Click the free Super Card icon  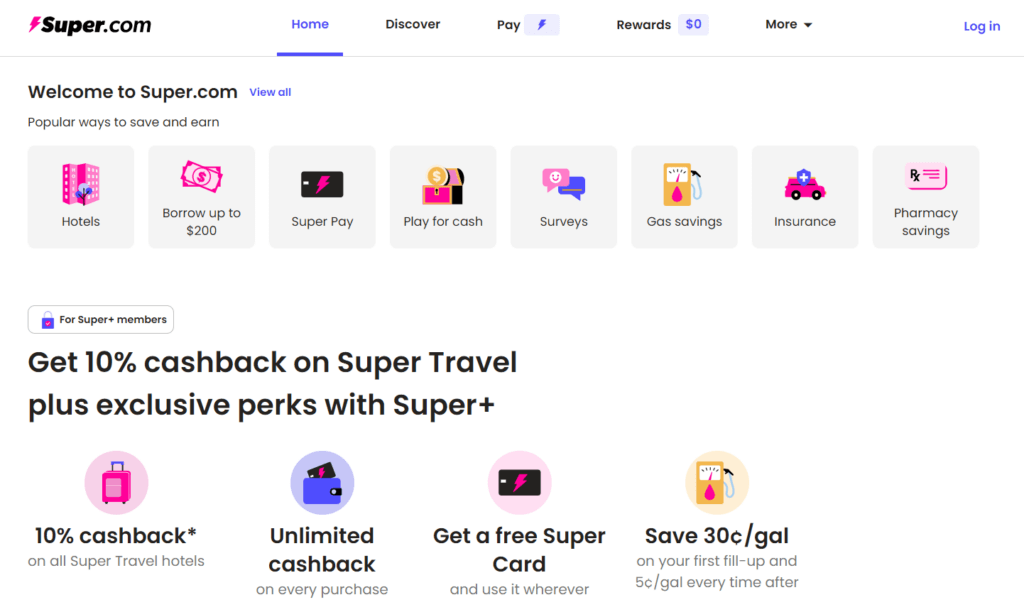pos(519,482)
